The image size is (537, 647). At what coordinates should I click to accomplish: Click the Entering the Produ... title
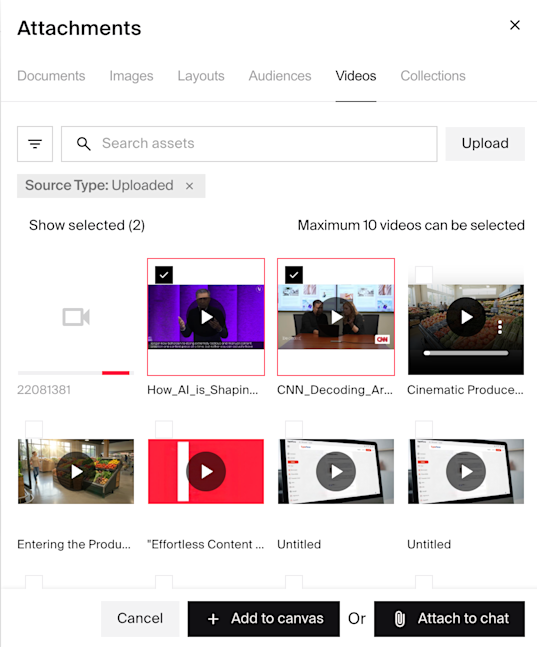(74, 544)
